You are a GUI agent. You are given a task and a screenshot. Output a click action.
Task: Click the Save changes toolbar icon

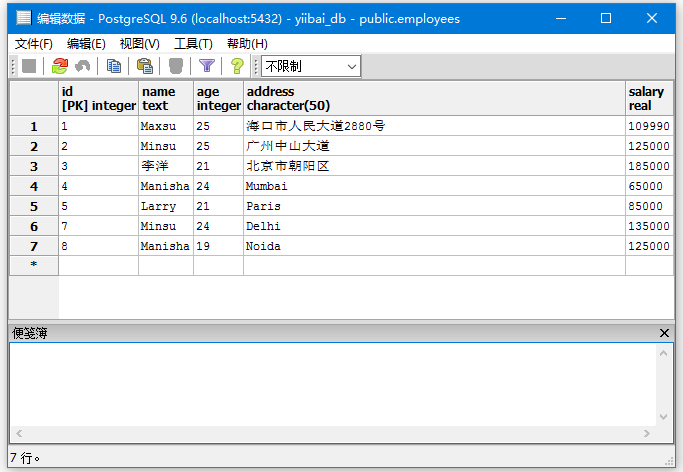29,66
